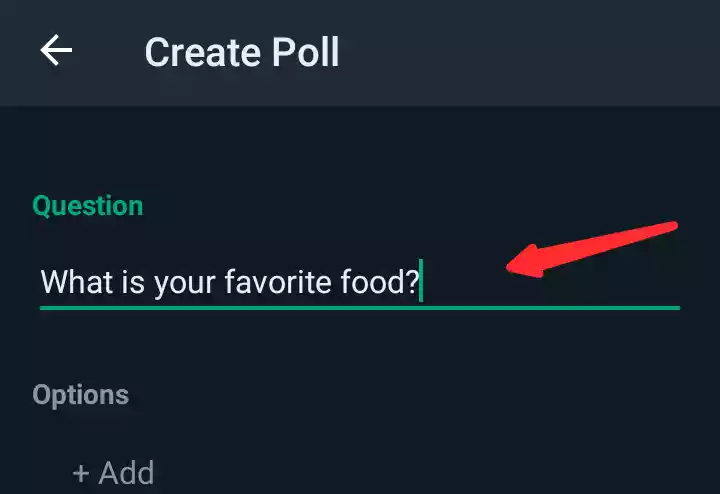This screenshot has height=494, width=720.
Task: Click the "Create Poll" header title
Action: (242, 52)
